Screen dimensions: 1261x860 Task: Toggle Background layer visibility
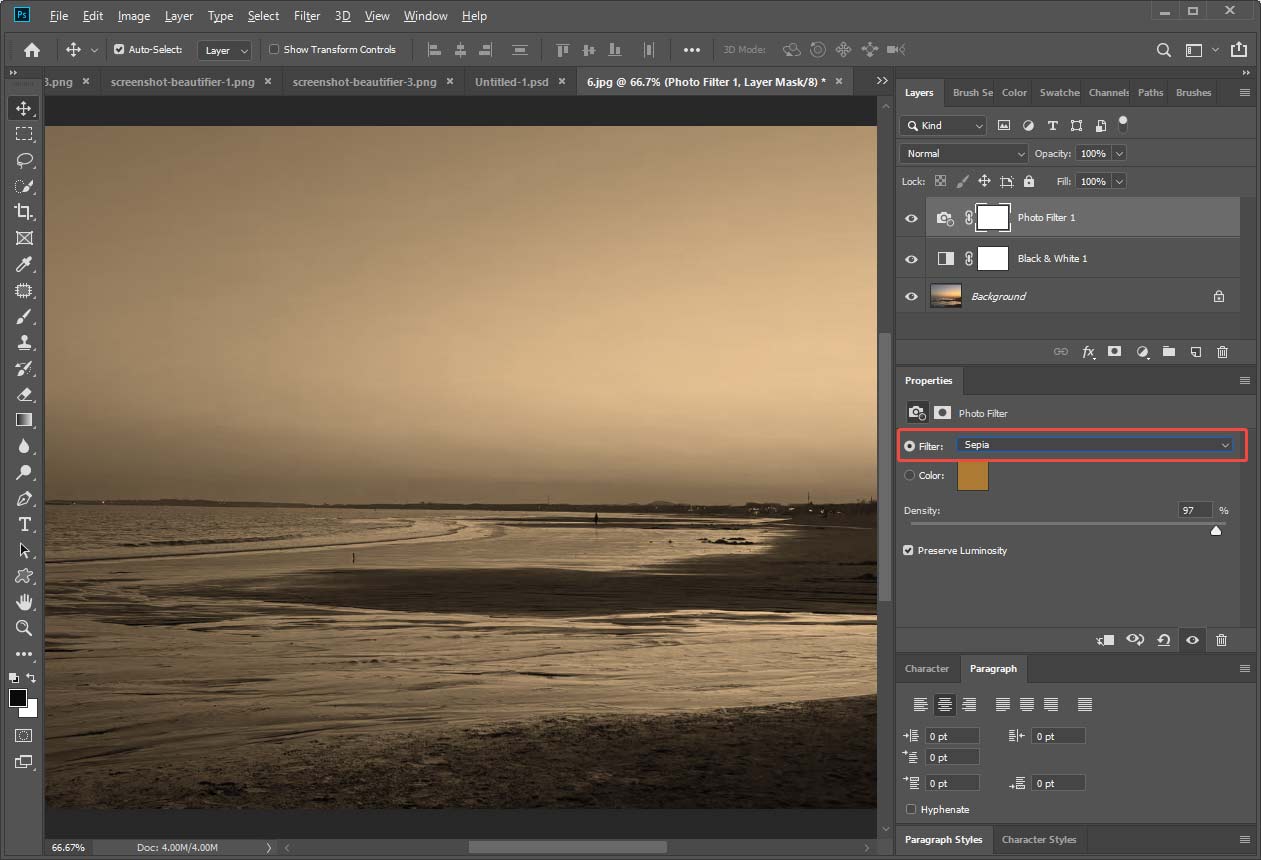910,296
